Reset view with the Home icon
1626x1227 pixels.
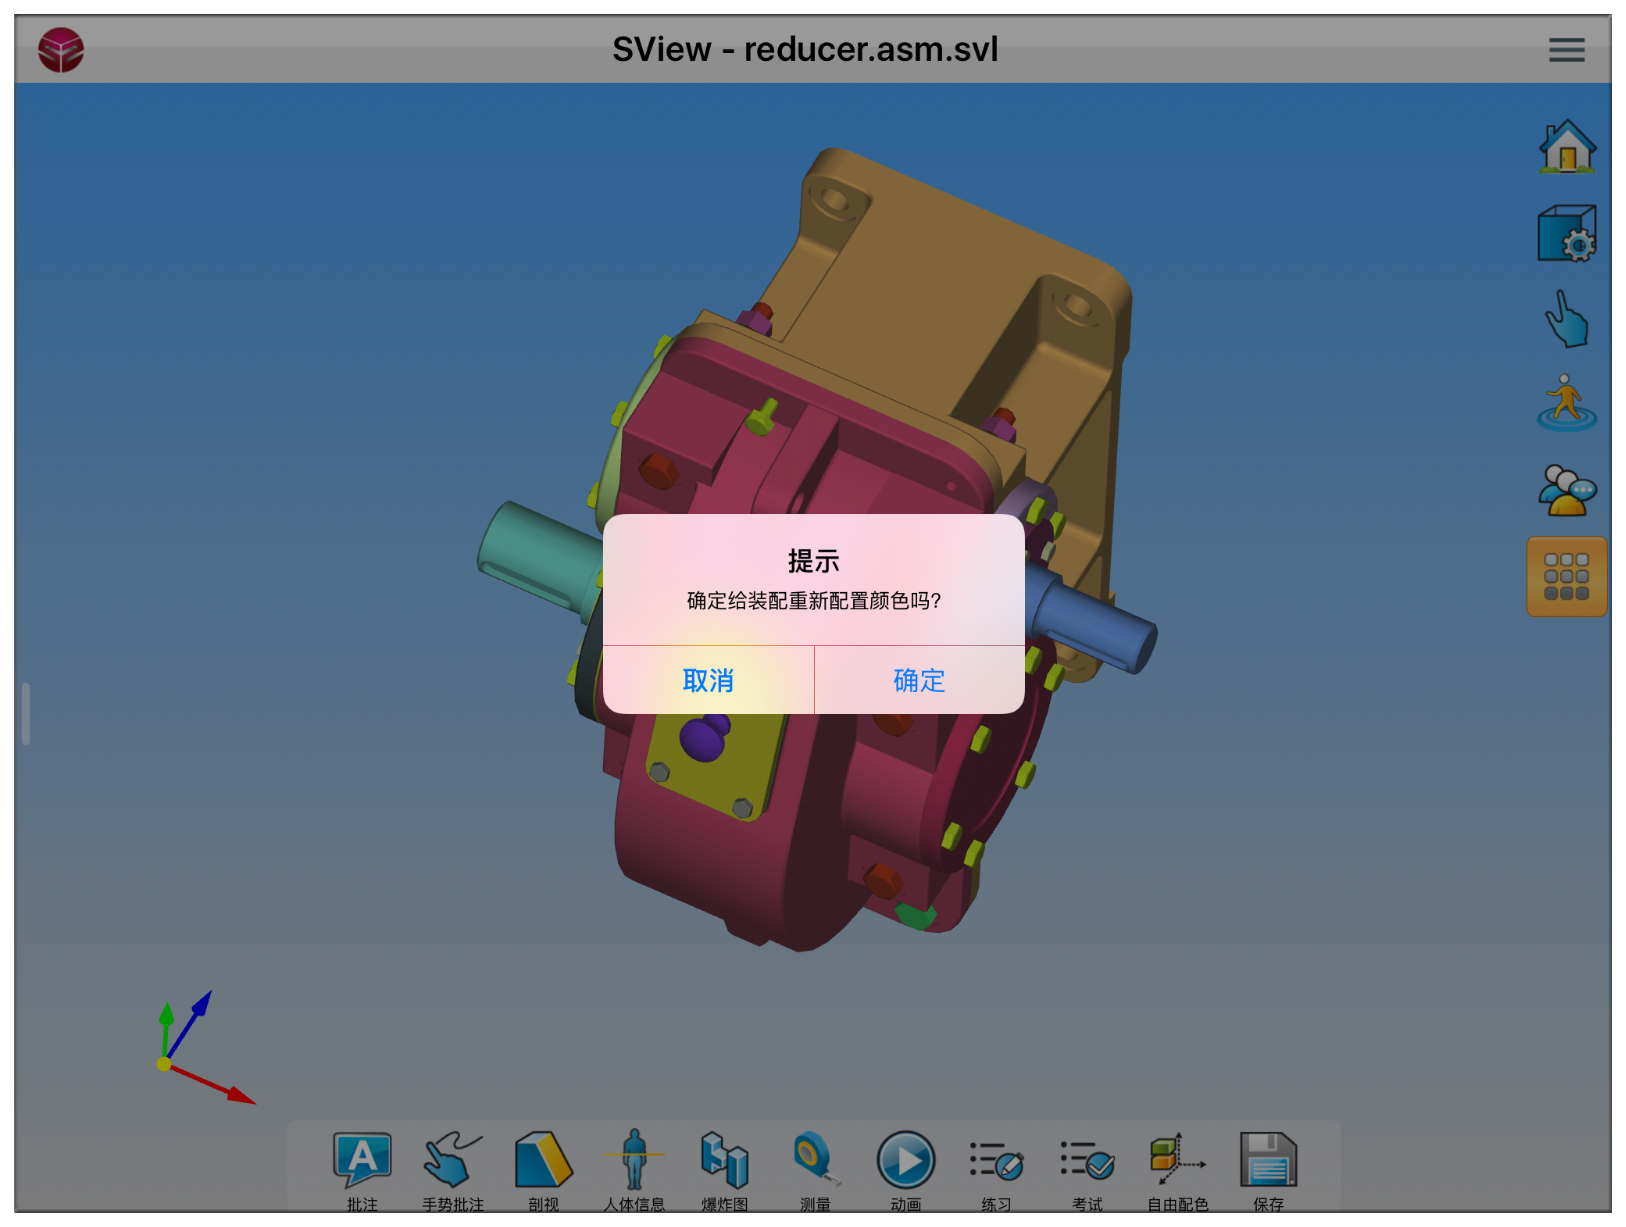(x=1566, y=147)
